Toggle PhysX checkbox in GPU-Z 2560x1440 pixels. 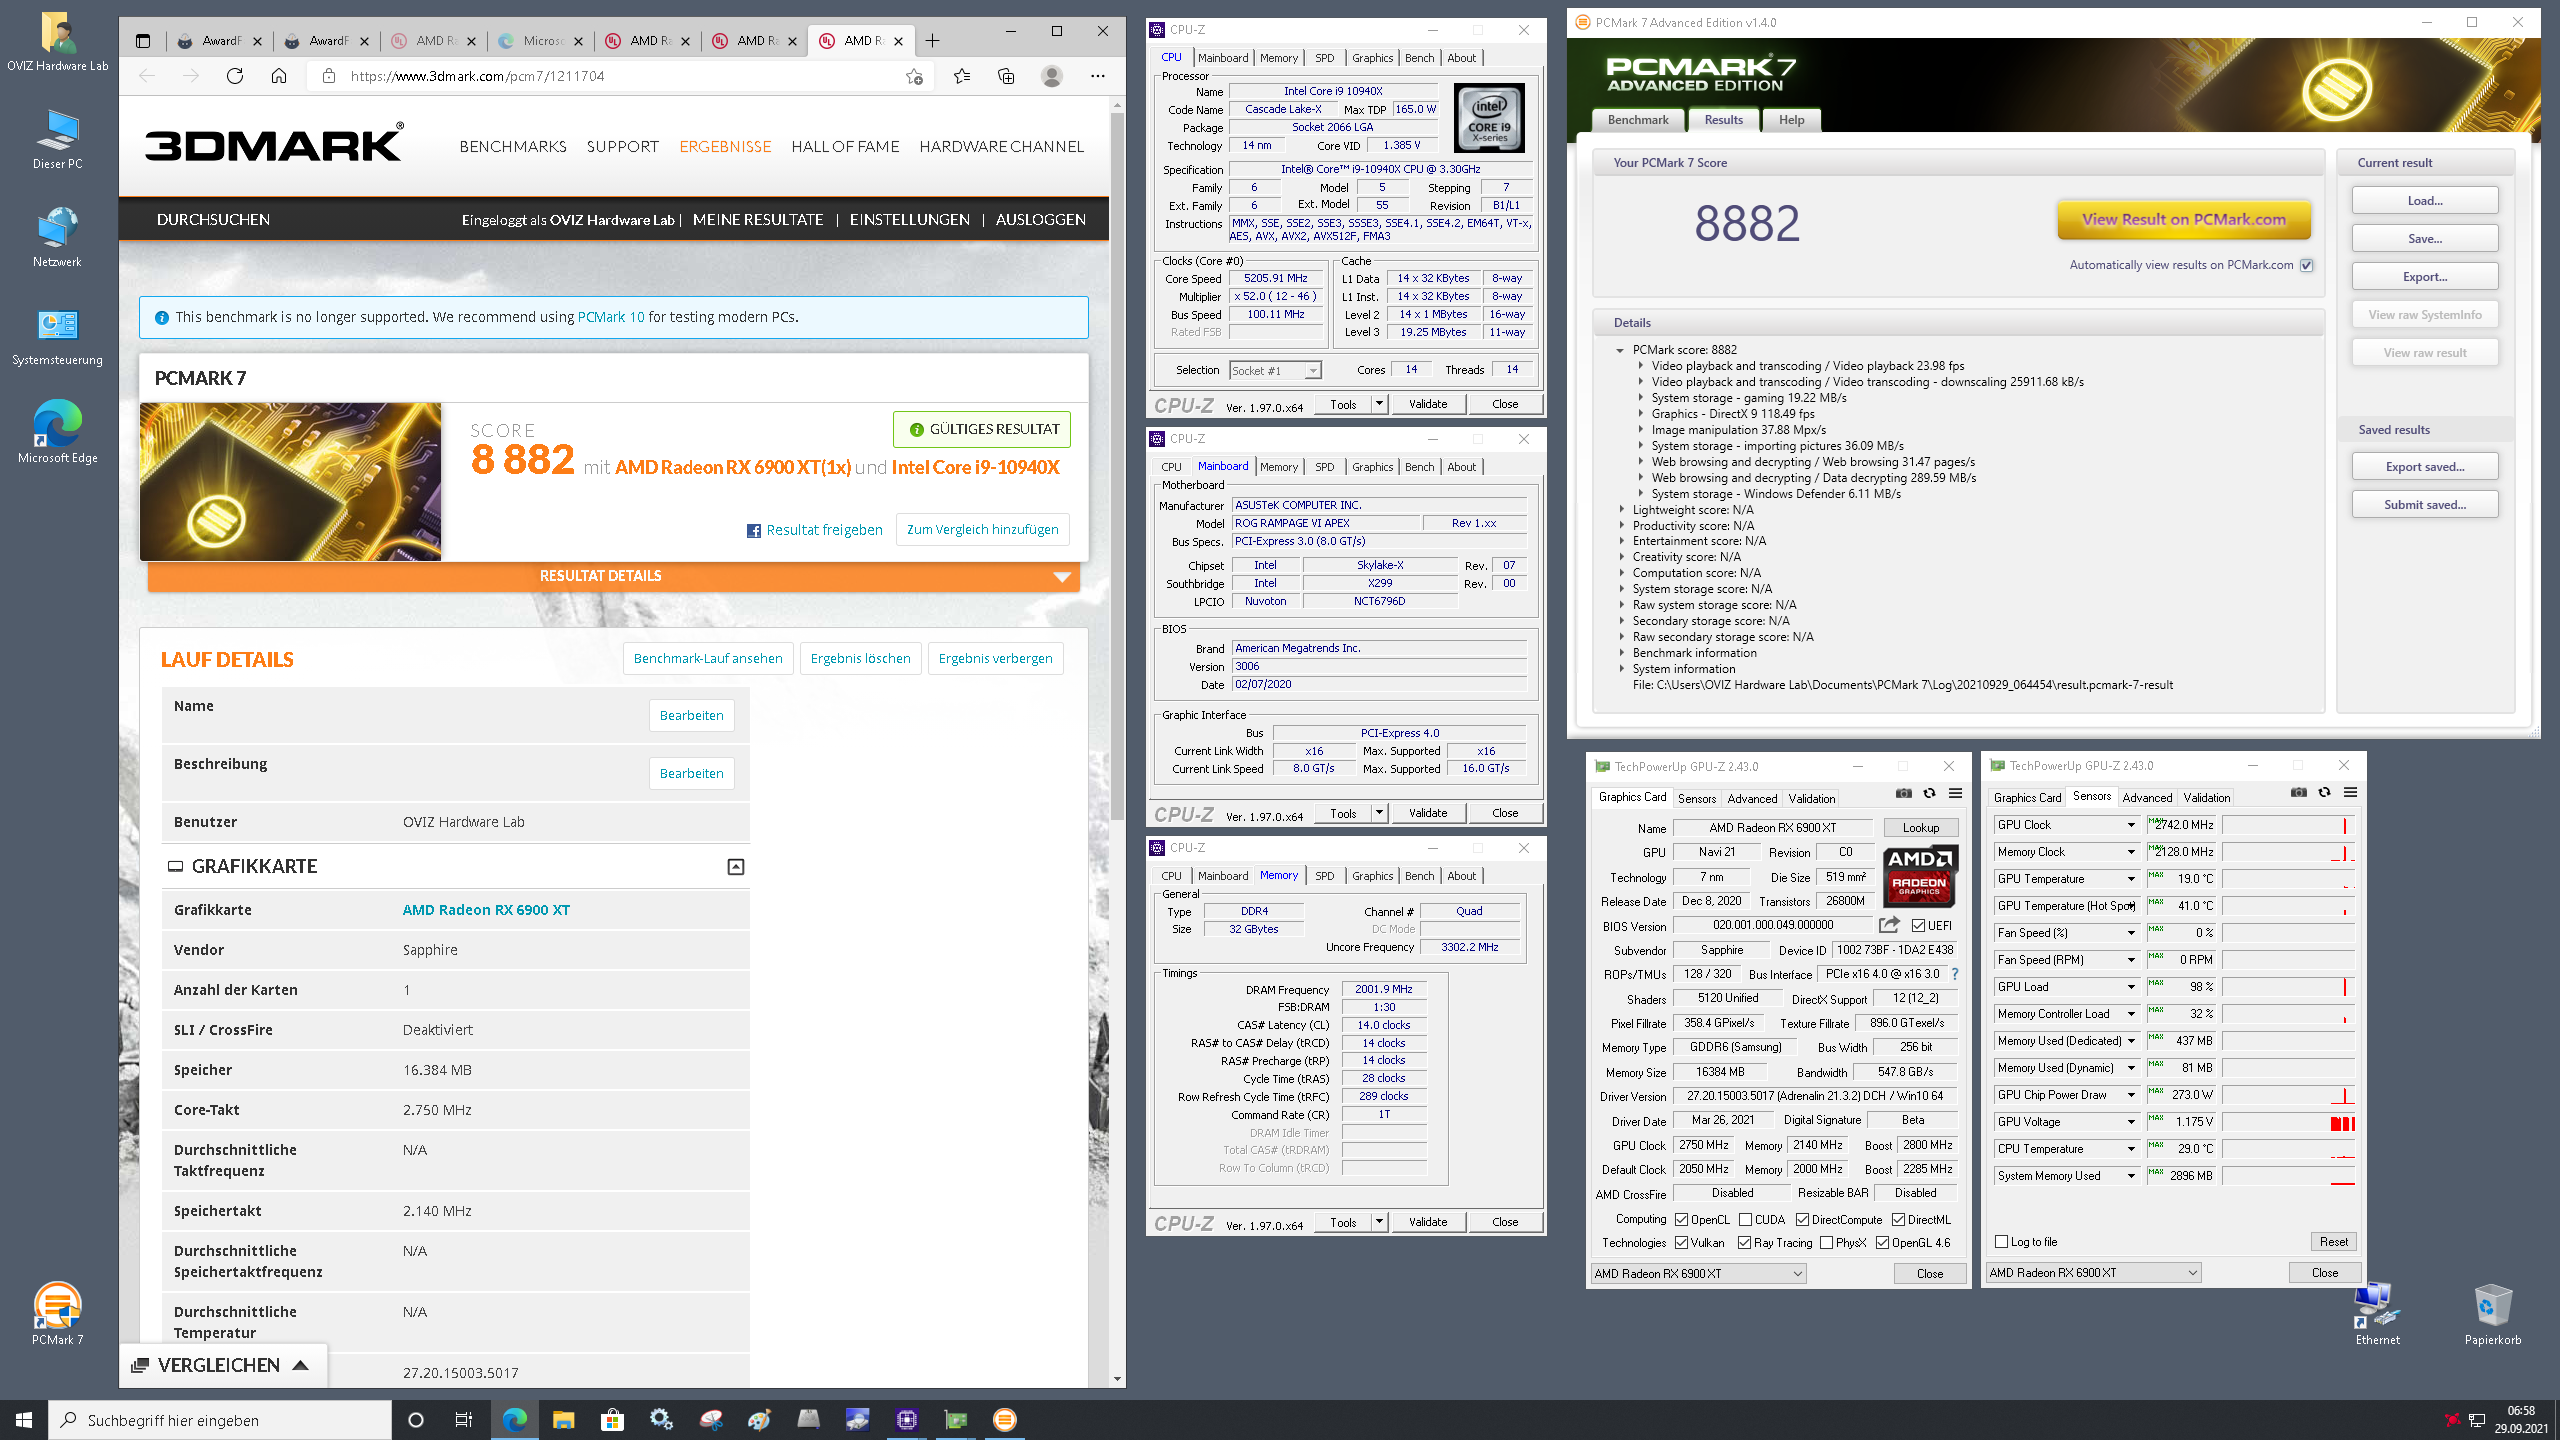click(x=1826, y=1243)
